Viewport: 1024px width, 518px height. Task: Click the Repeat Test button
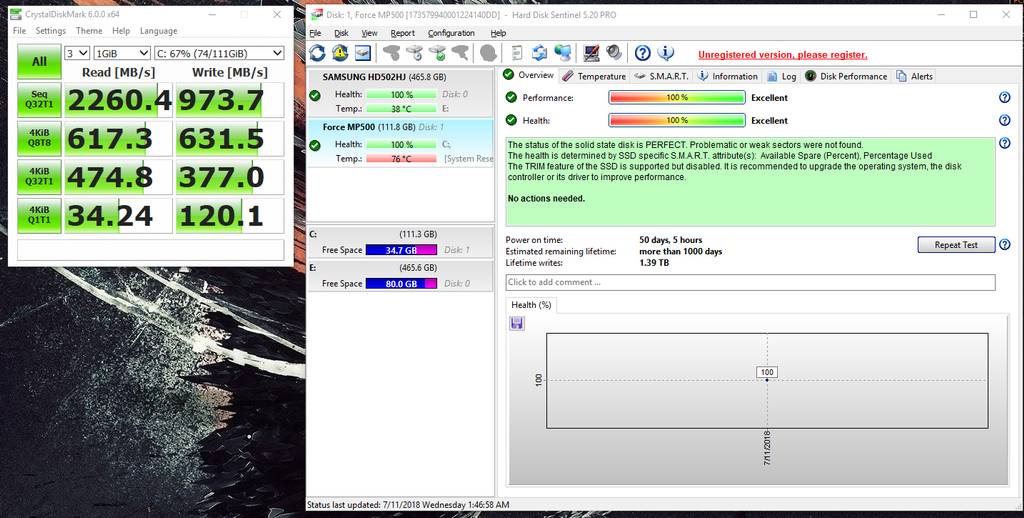click(x=956, y=245)
